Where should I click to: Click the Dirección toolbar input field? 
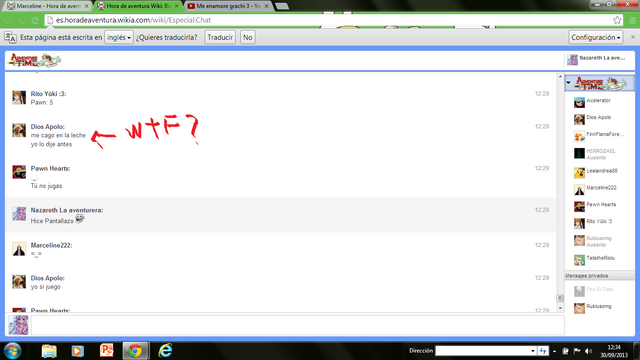coord(482,351)
